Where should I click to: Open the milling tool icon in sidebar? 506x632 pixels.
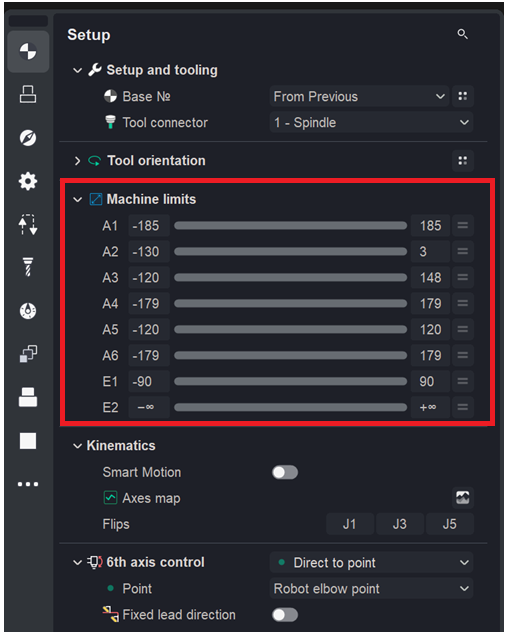pyautogui.click(x=28, y=267)
